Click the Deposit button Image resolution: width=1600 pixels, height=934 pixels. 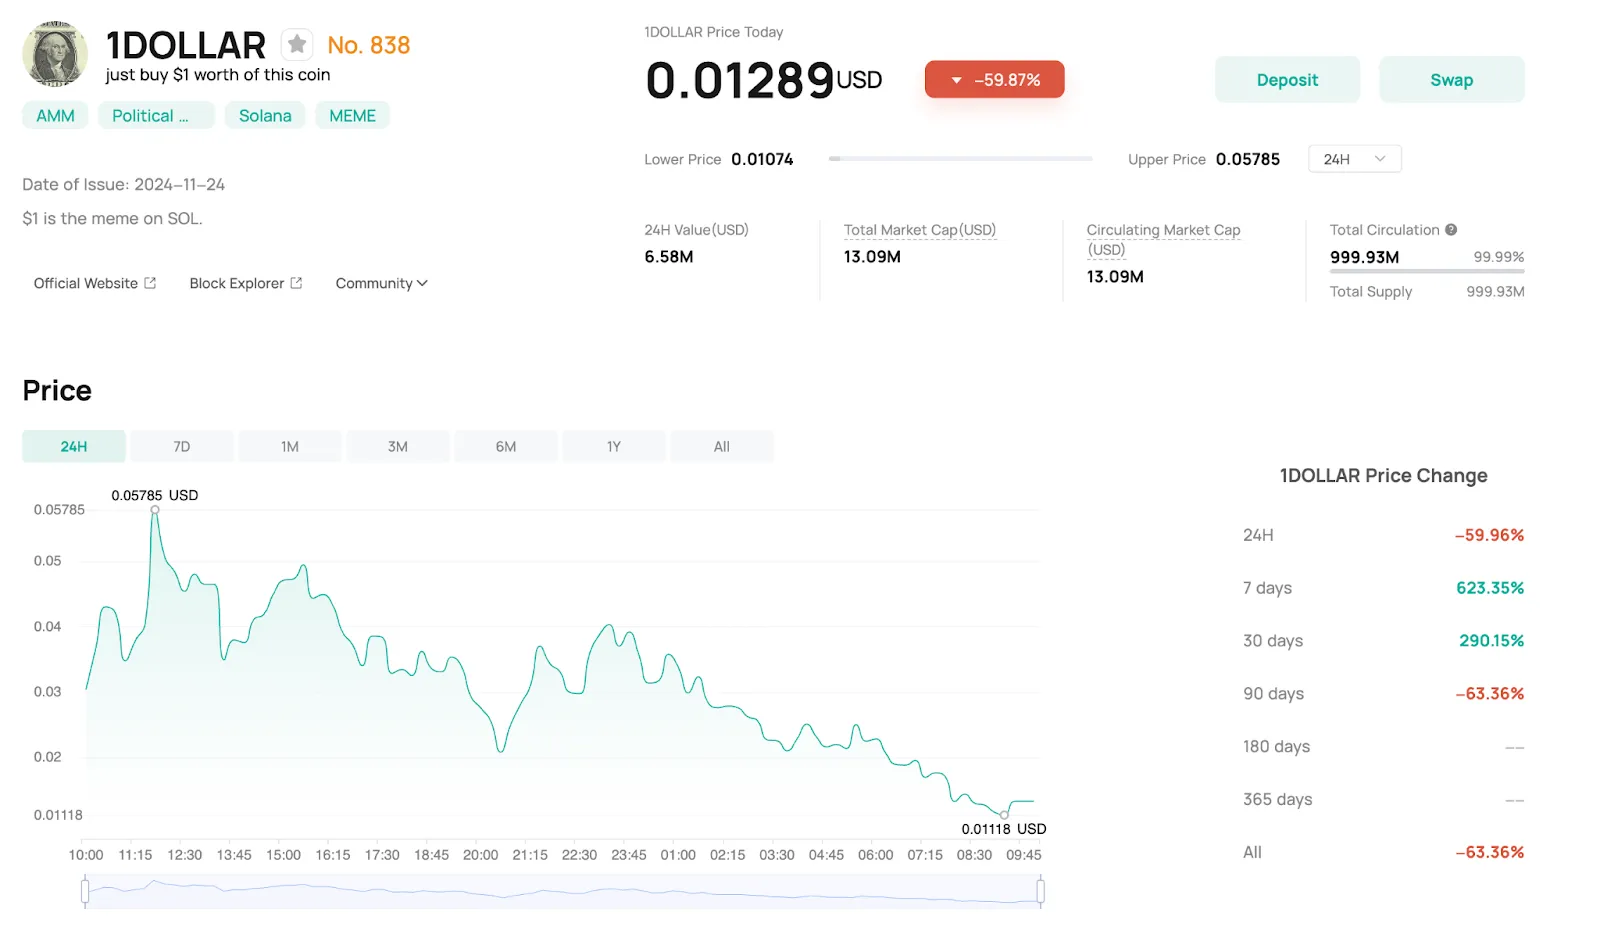(1287, 80)
